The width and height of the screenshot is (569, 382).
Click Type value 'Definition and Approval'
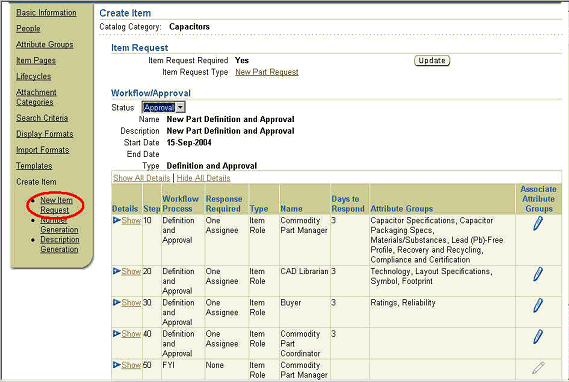(212, 166)
